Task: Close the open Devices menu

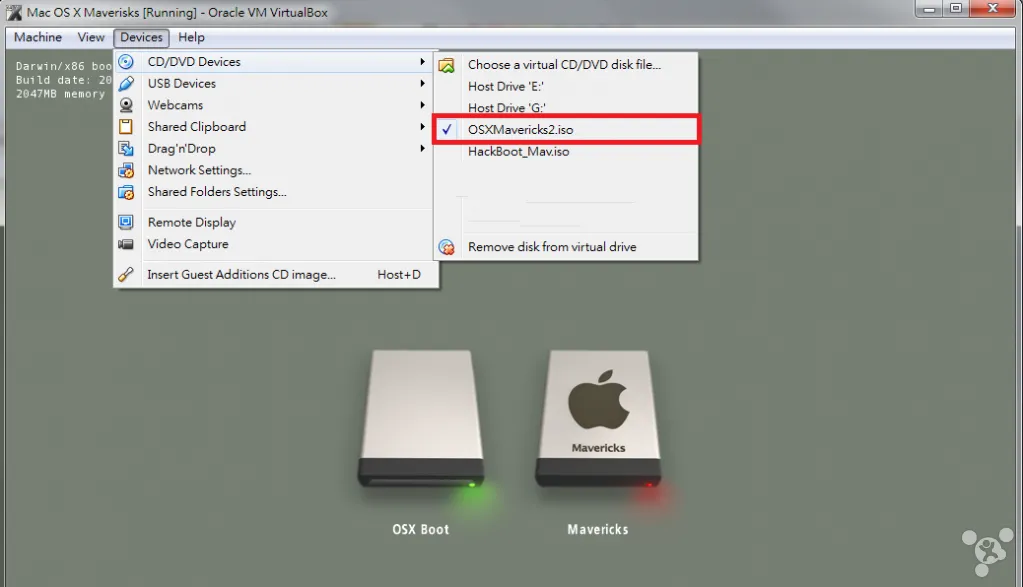Action: click(x=141, y=38)
